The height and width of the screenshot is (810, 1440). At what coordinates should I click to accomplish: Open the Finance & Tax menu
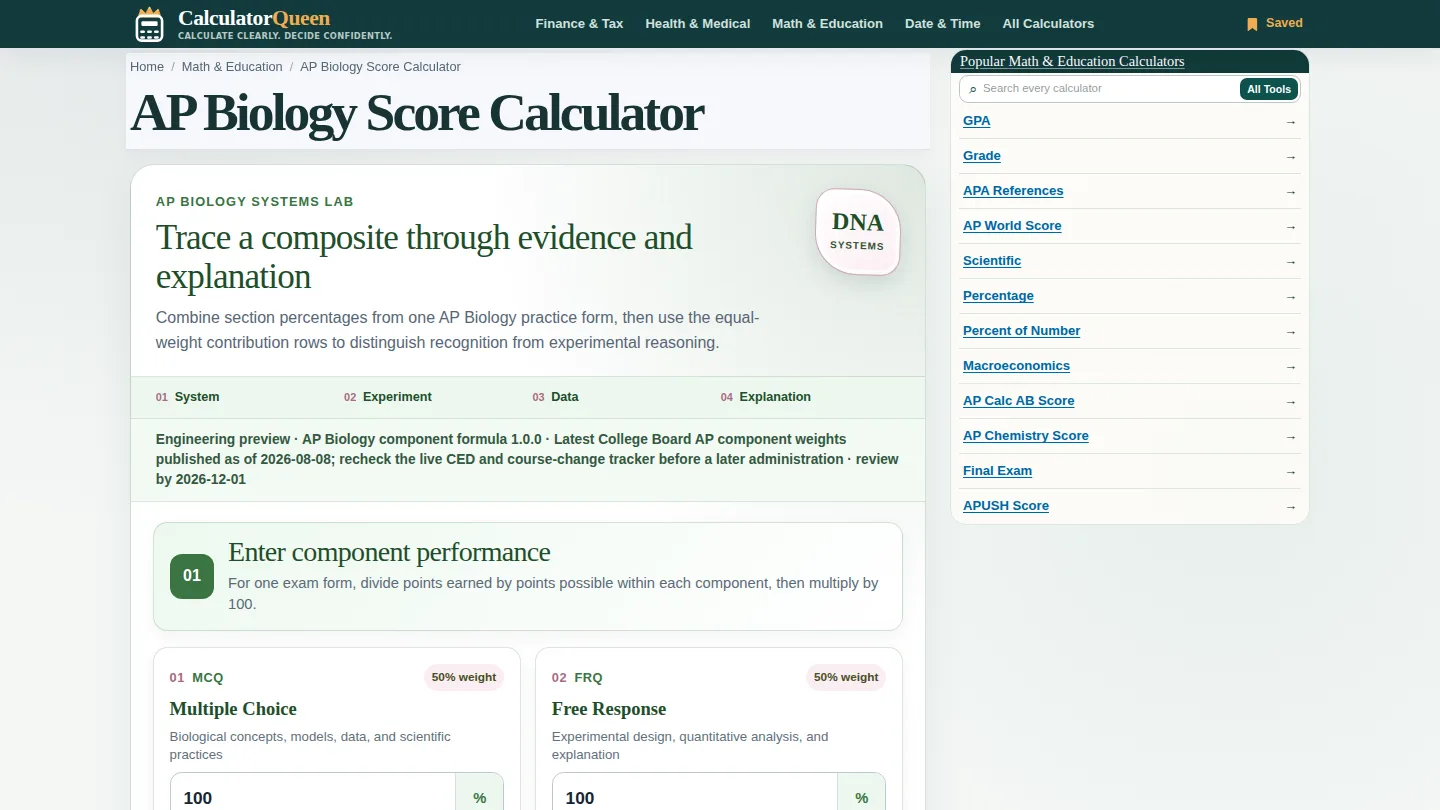[579, 24]
